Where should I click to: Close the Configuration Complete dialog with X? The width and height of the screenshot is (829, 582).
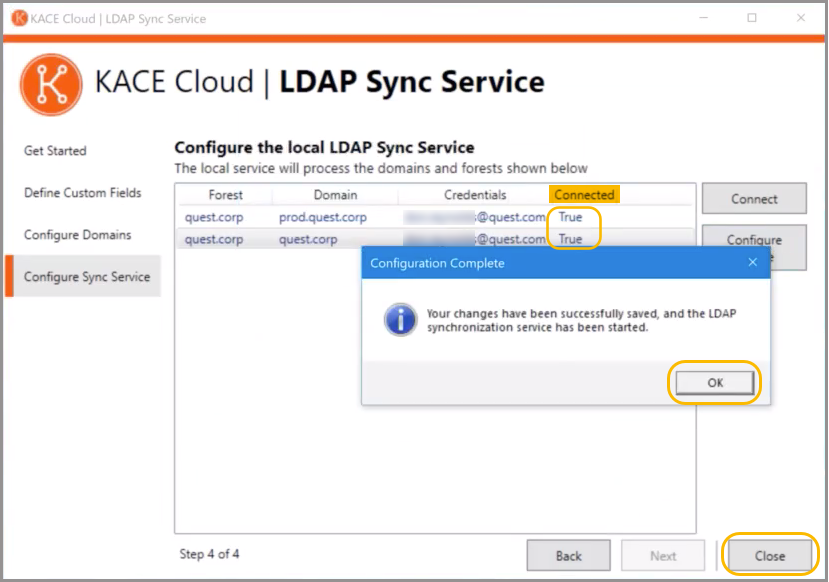coord(753,263)
